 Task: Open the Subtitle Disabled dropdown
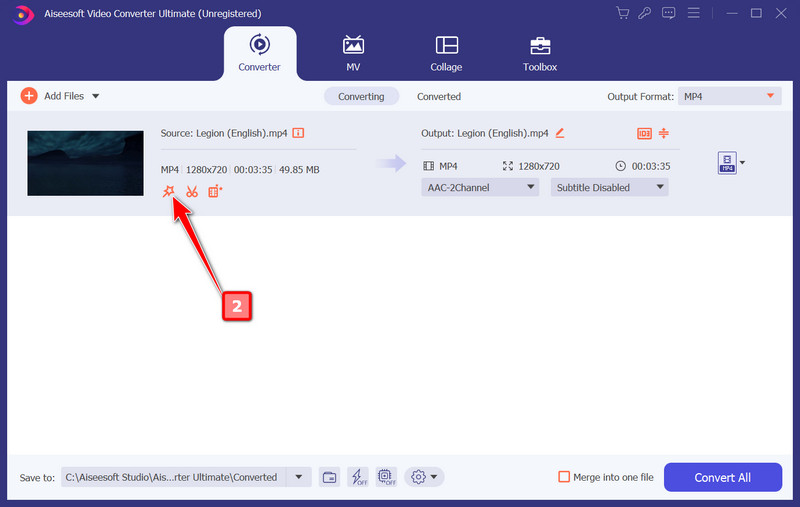pos(609,187)
